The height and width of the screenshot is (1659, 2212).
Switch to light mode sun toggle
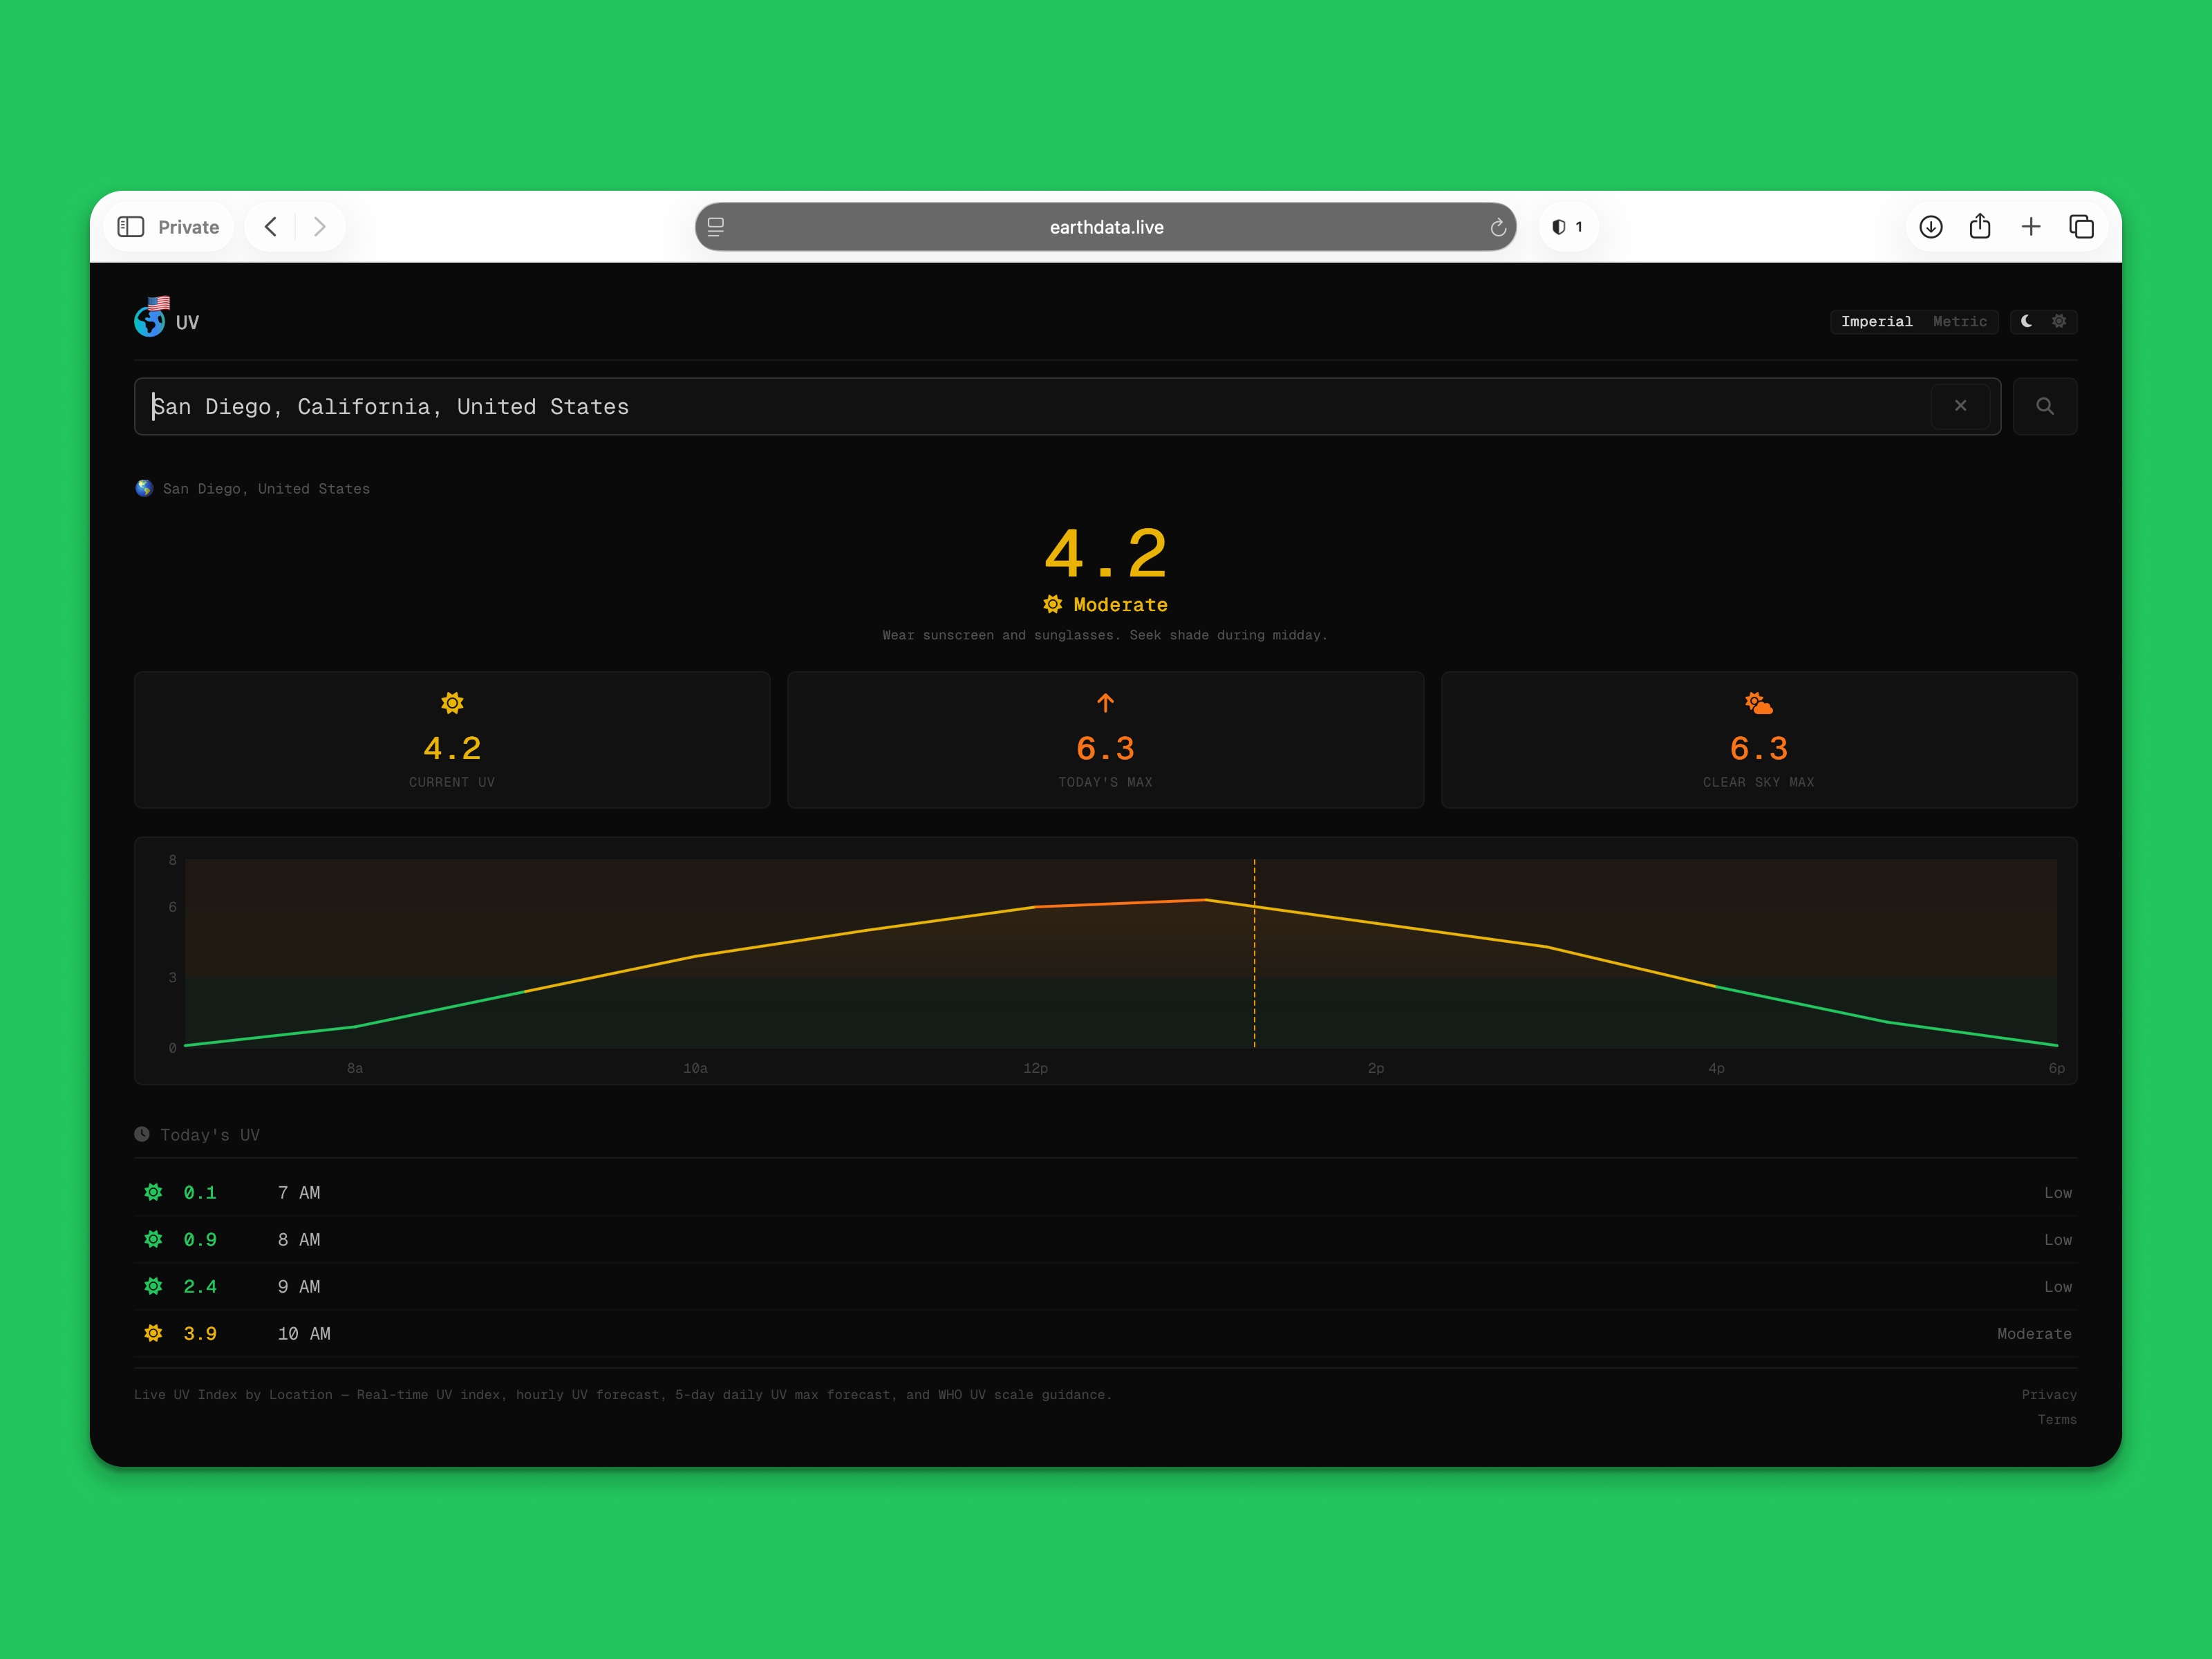coord(2059,321)
